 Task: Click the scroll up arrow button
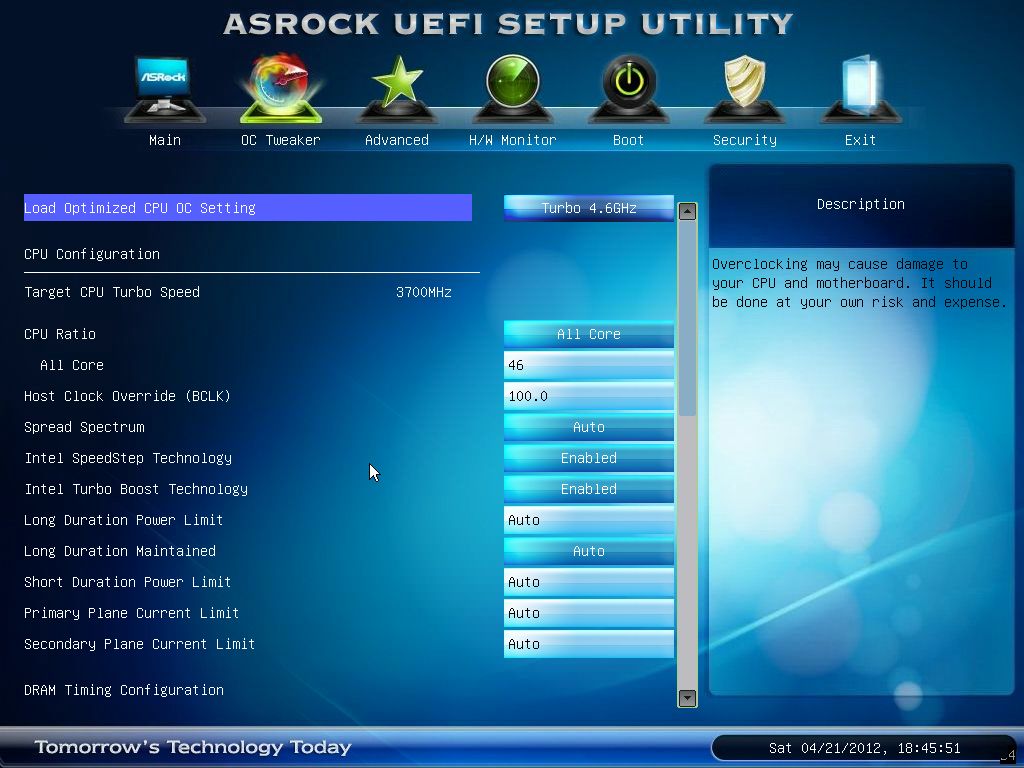coord(687,211)
